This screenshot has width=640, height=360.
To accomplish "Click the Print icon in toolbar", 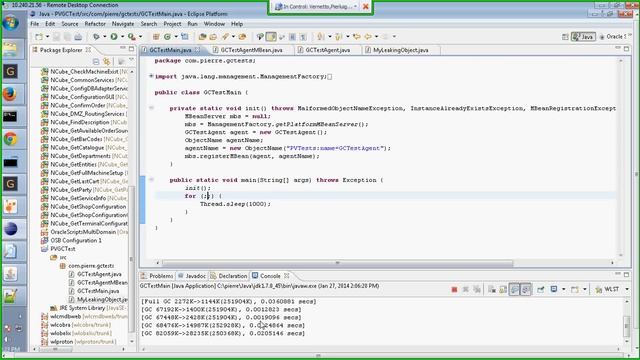I will (78, 37).
